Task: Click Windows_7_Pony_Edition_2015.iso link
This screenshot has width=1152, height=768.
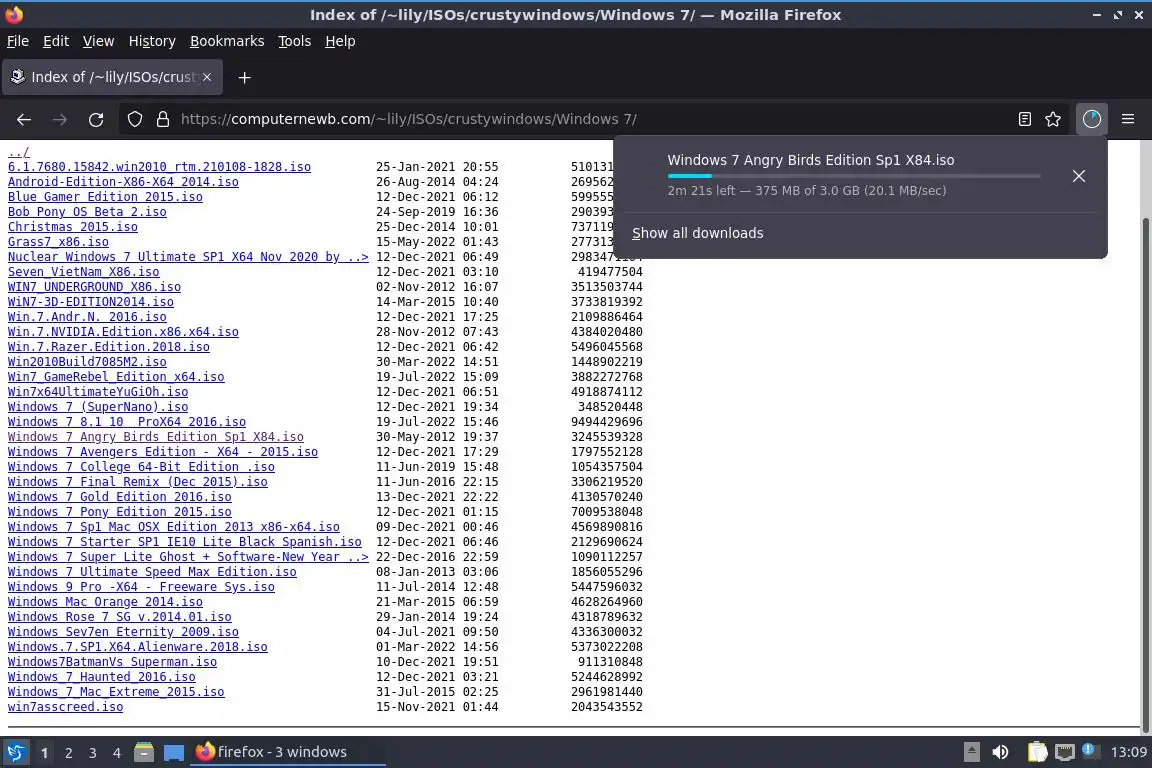Action: click(x=120, y=512)
